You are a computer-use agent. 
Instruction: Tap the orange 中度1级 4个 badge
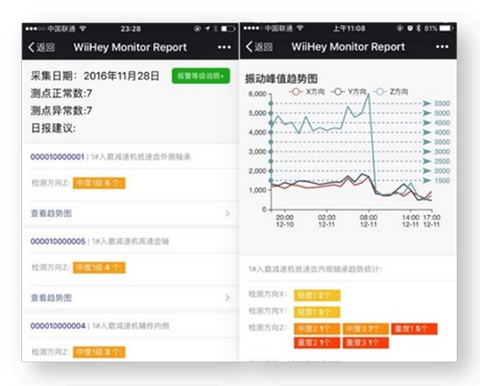pos(99,268)
